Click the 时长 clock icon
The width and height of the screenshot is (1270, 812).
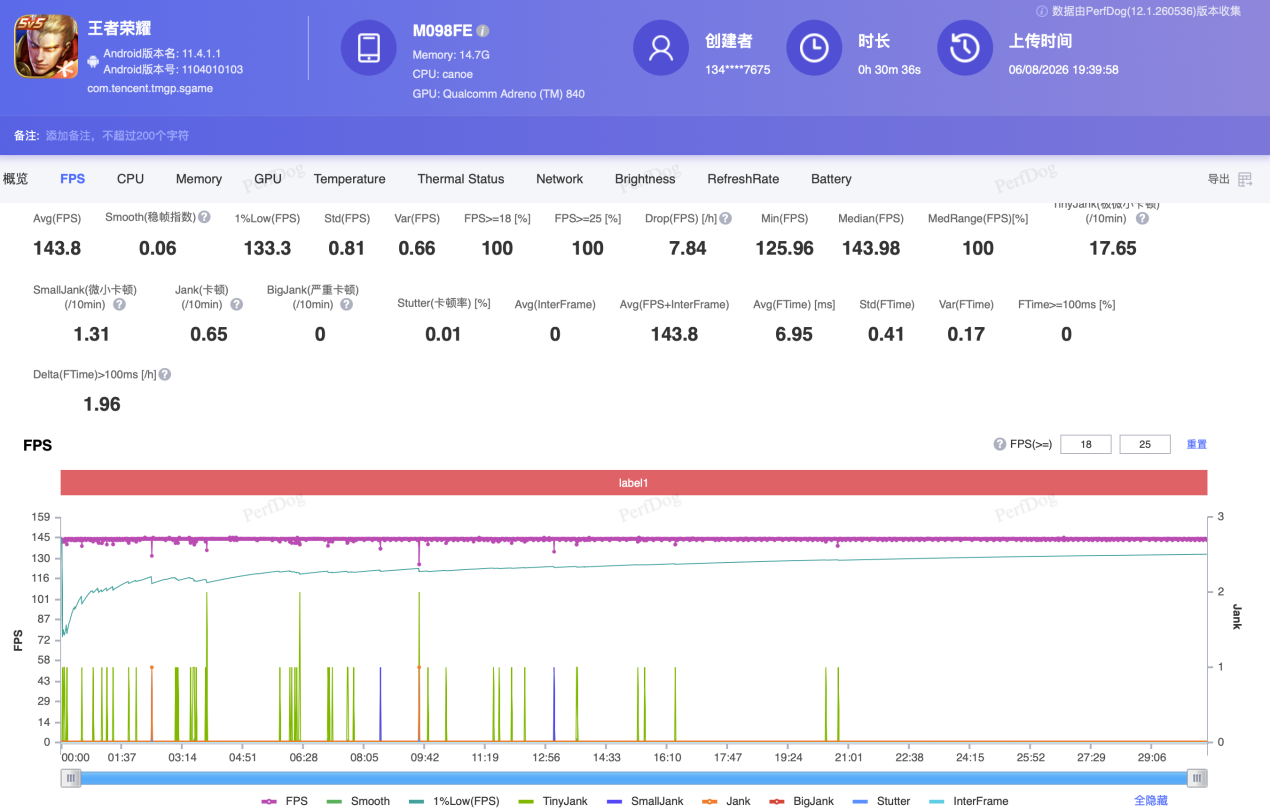point(814,48)
